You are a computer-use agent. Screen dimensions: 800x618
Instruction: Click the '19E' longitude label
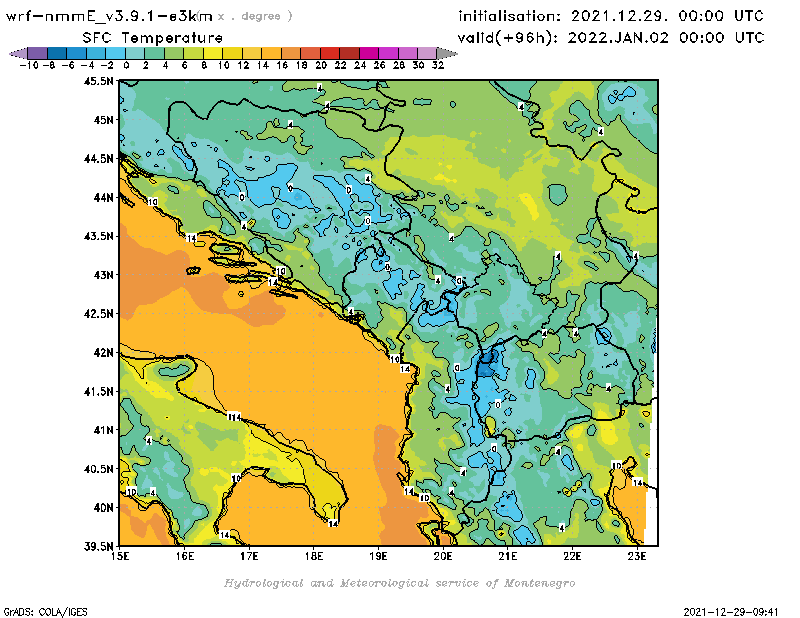pyautogui.click(x=379, y=556)
